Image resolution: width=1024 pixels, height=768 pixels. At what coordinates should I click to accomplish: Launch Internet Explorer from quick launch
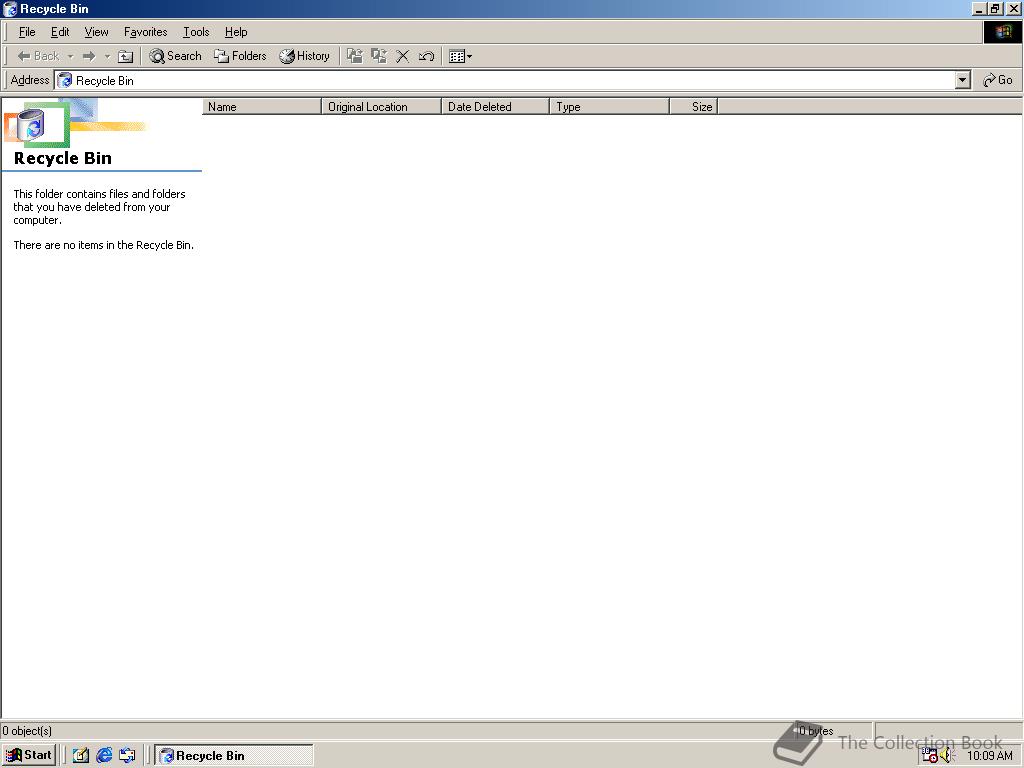(104, 756)
